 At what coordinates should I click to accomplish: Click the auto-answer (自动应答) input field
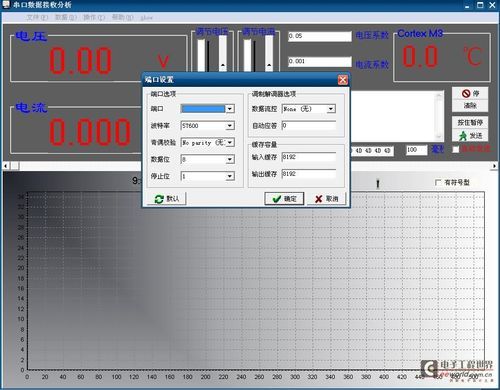coord(309,126)
